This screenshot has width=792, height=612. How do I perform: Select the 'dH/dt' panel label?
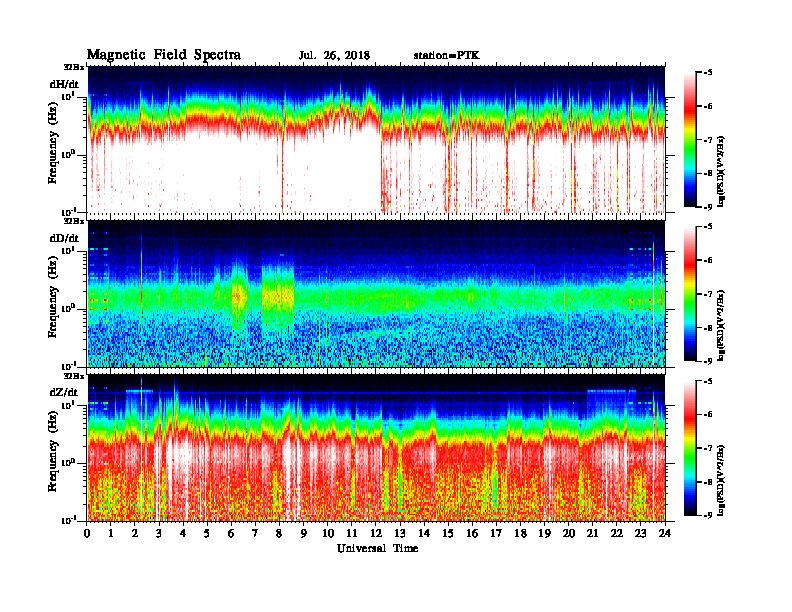[64, 84]
